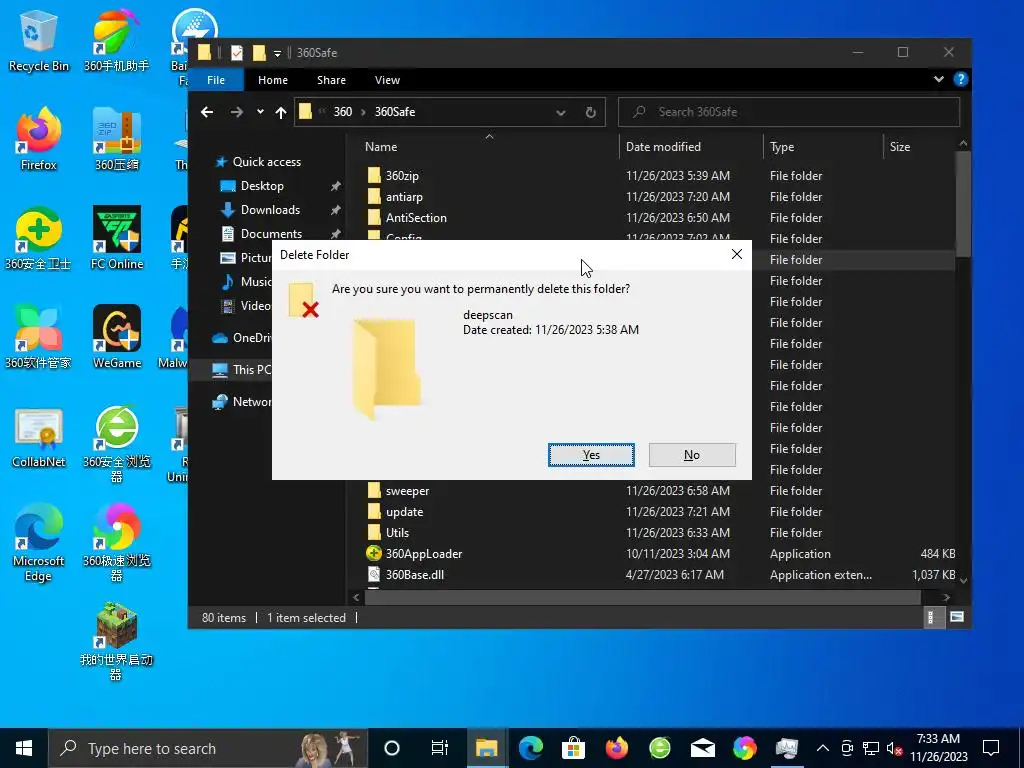This screenshot has width=1024, height=768.
Task: Select the AntiSection folder
Action: click(416, 217)
